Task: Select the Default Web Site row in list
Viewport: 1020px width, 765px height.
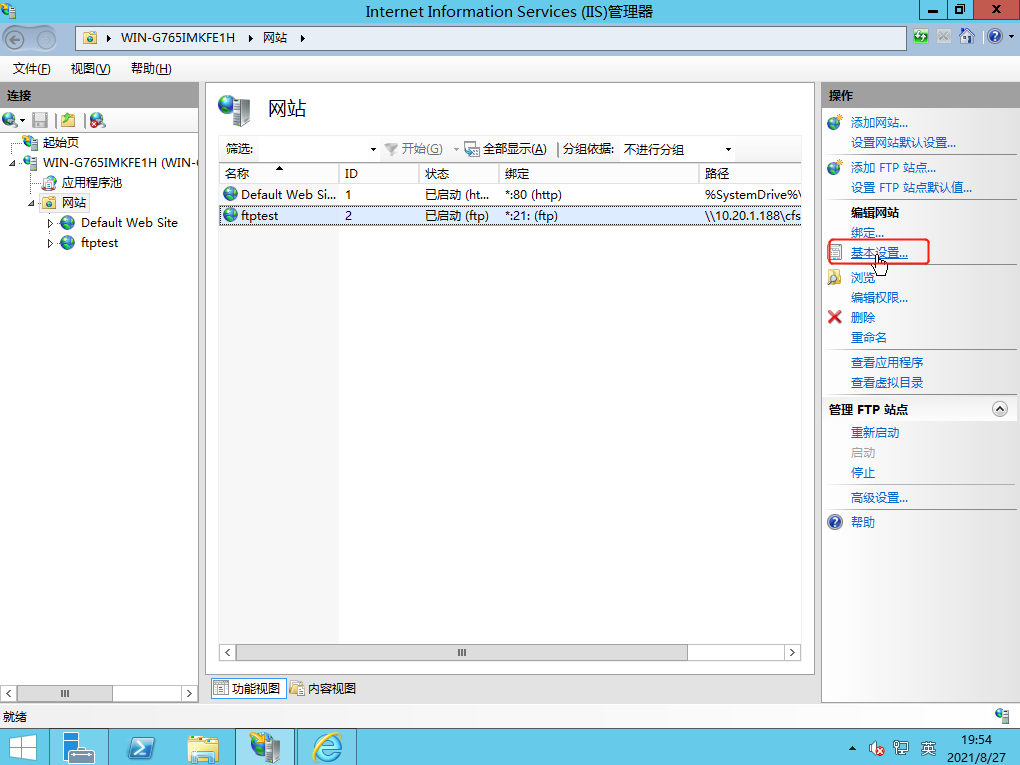Action: [510, 195]
